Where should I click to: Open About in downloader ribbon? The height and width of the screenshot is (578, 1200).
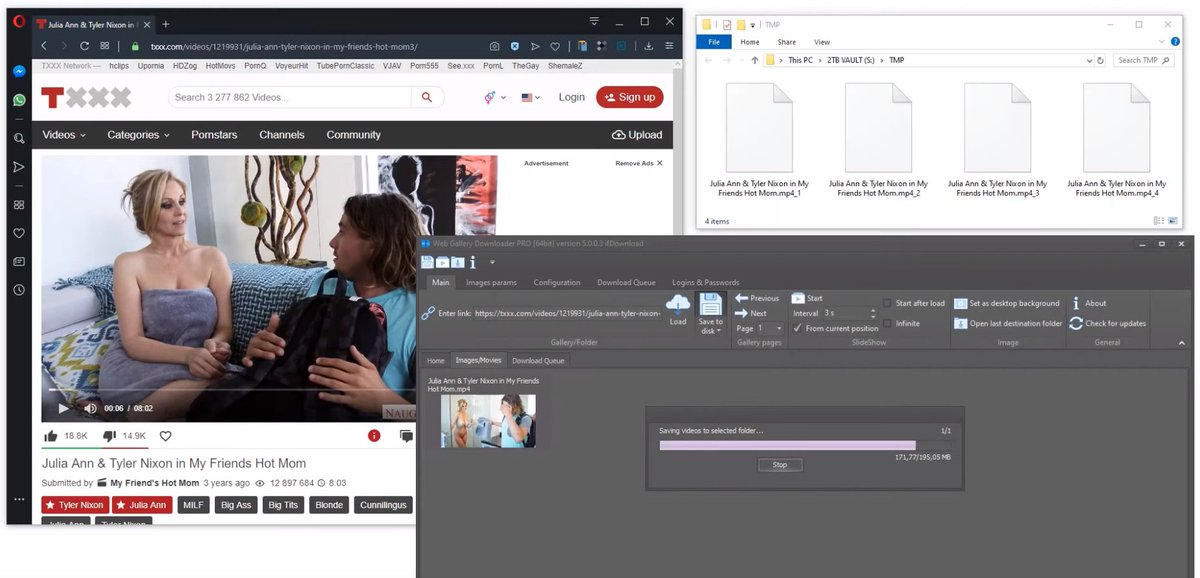click(1088, 303)
